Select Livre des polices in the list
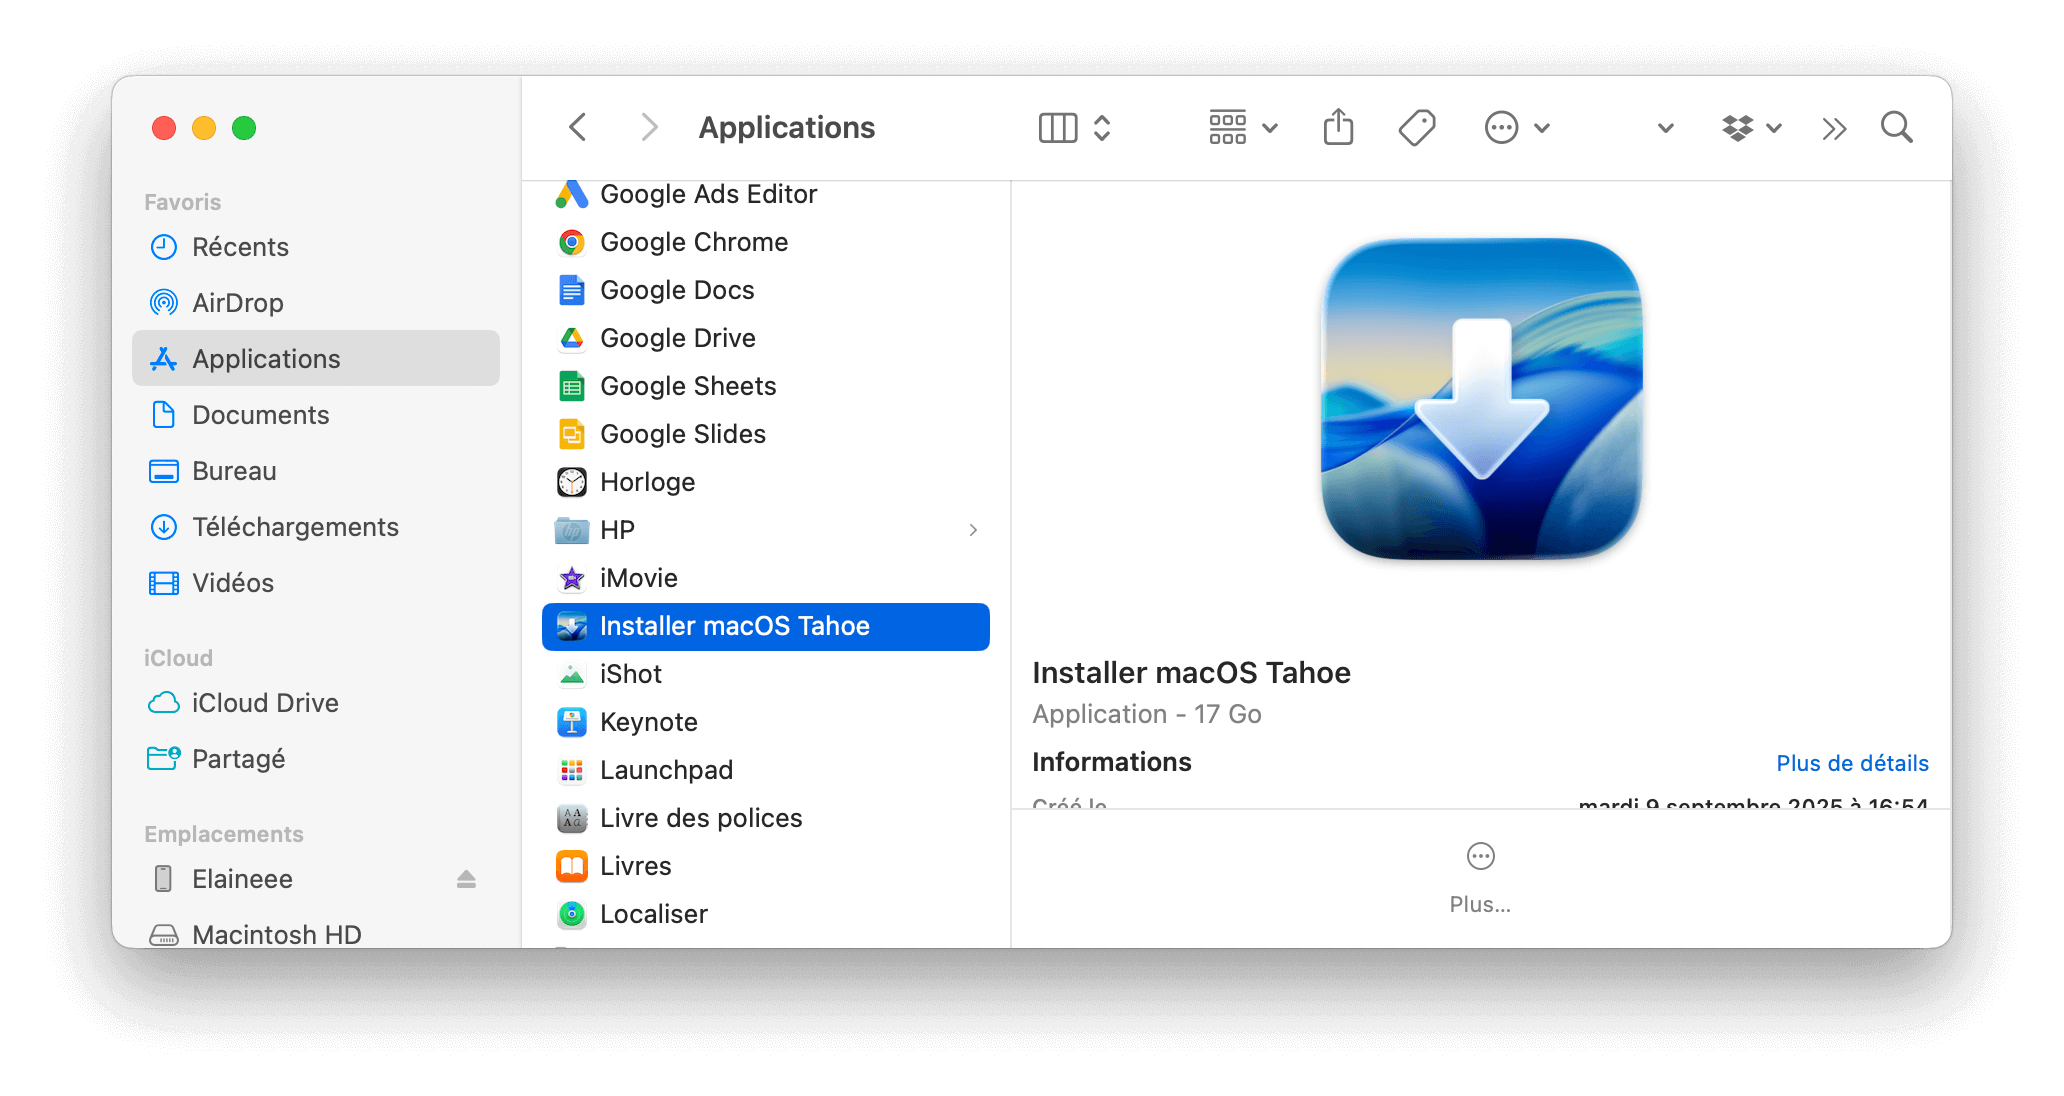Viewport: 2064px width, 1096px height. point(766,818)
